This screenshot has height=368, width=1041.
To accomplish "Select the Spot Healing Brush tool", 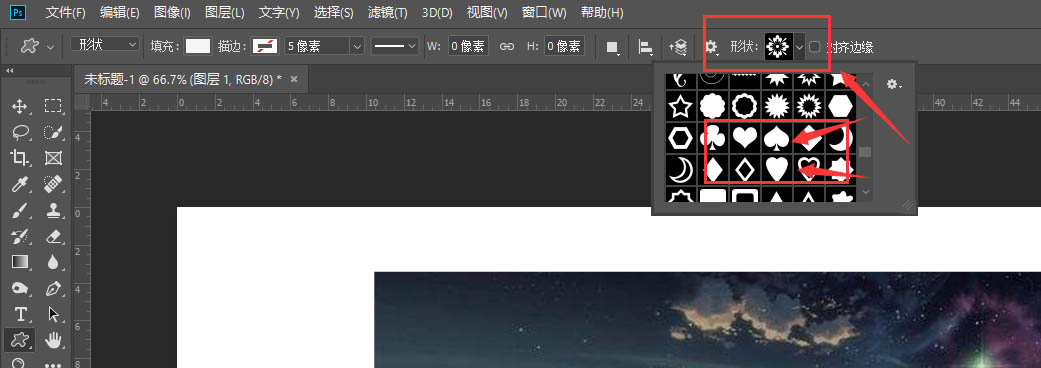I will (53, 183).
